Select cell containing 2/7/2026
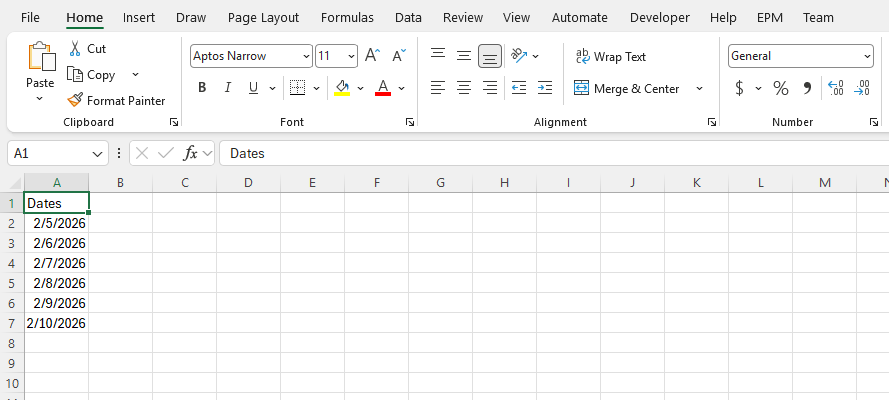 56,263
